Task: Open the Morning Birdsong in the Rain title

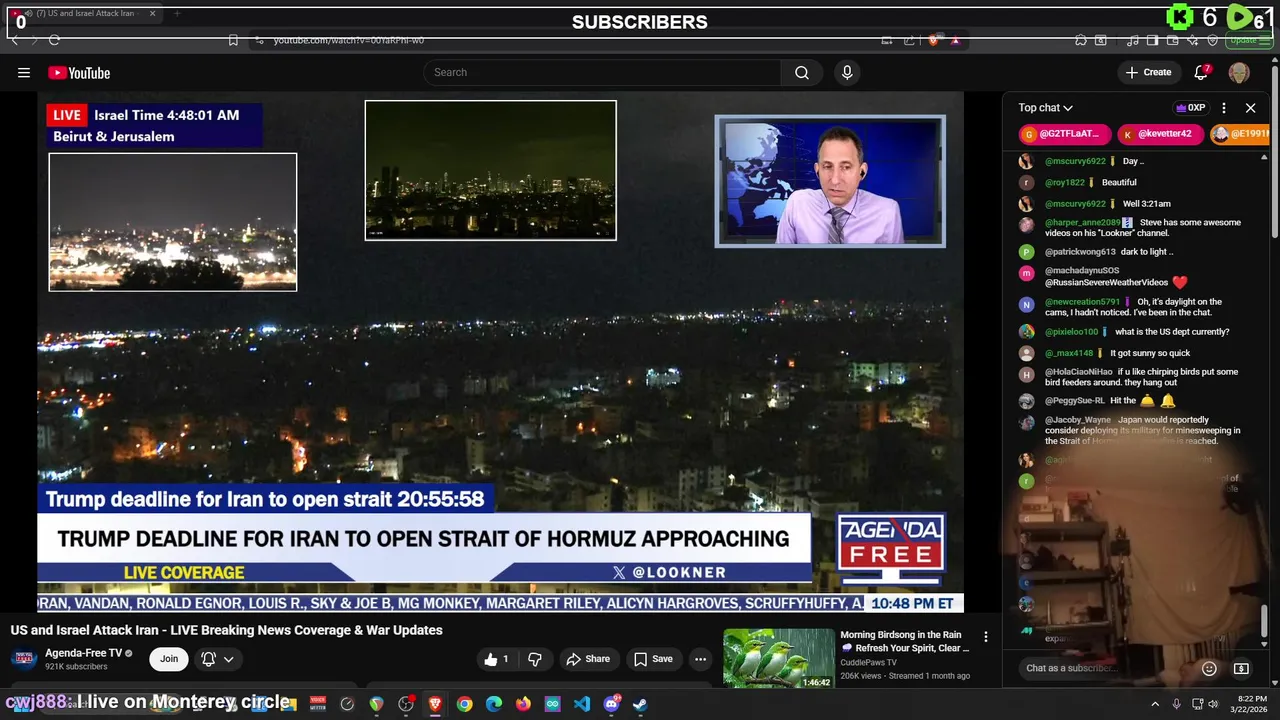Action: 904,641
